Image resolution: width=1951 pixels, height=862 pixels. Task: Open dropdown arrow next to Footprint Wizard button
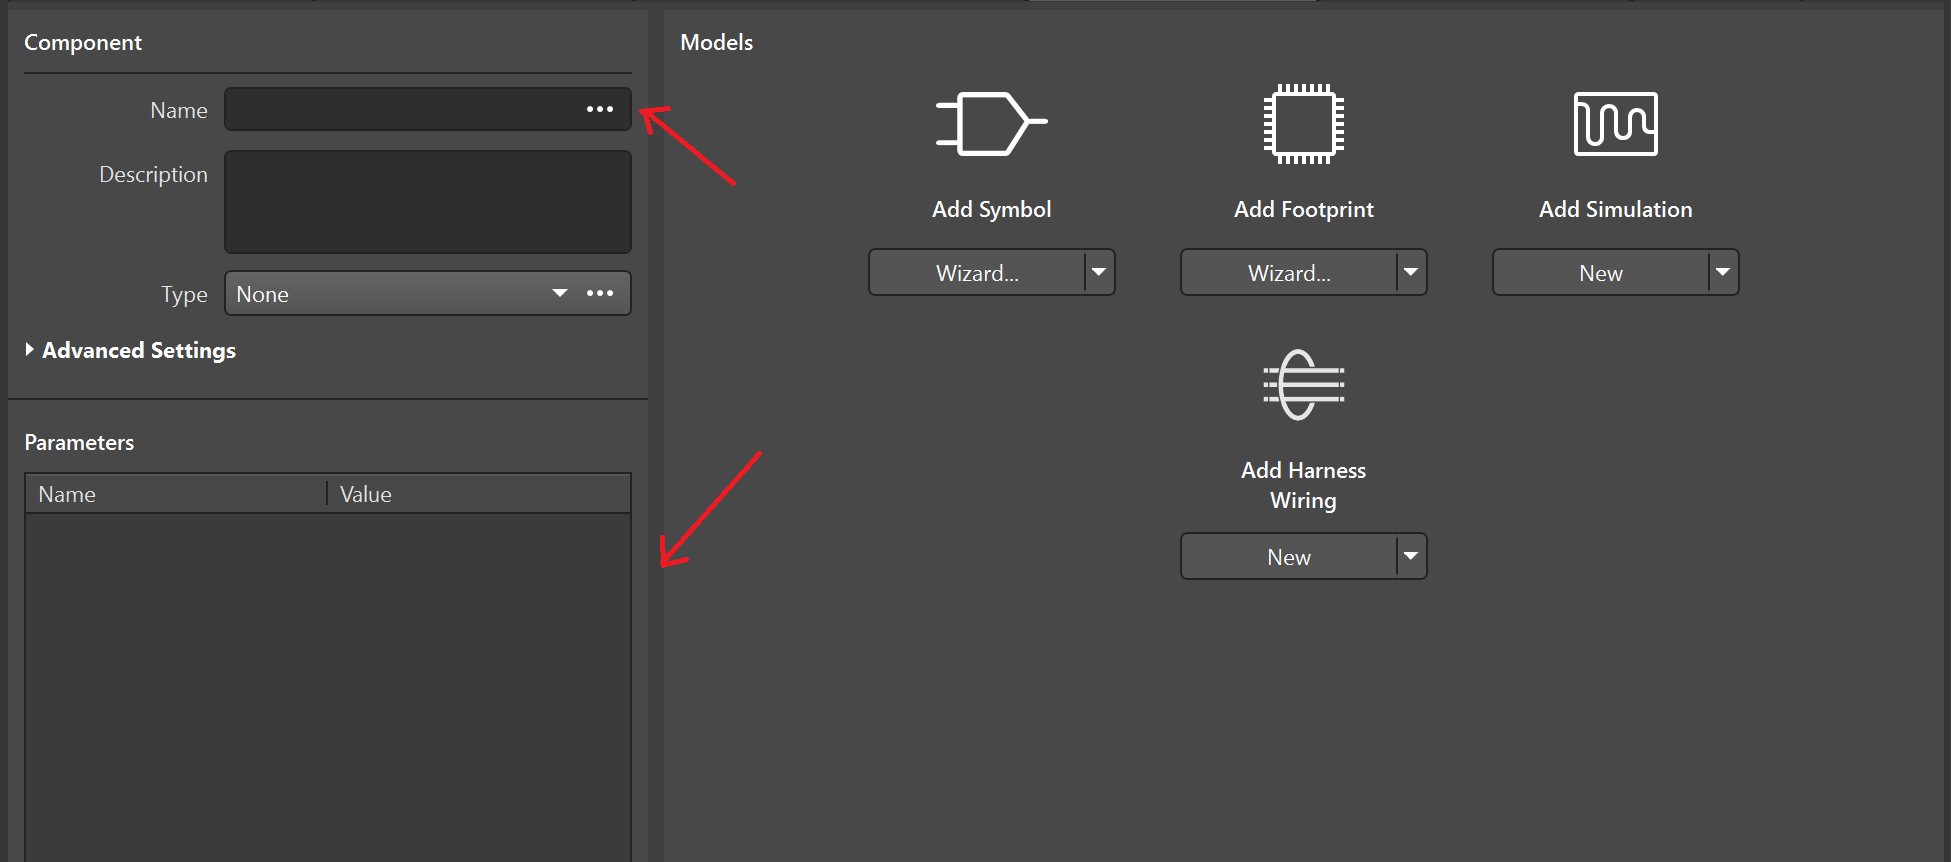tap(1411, 272)
